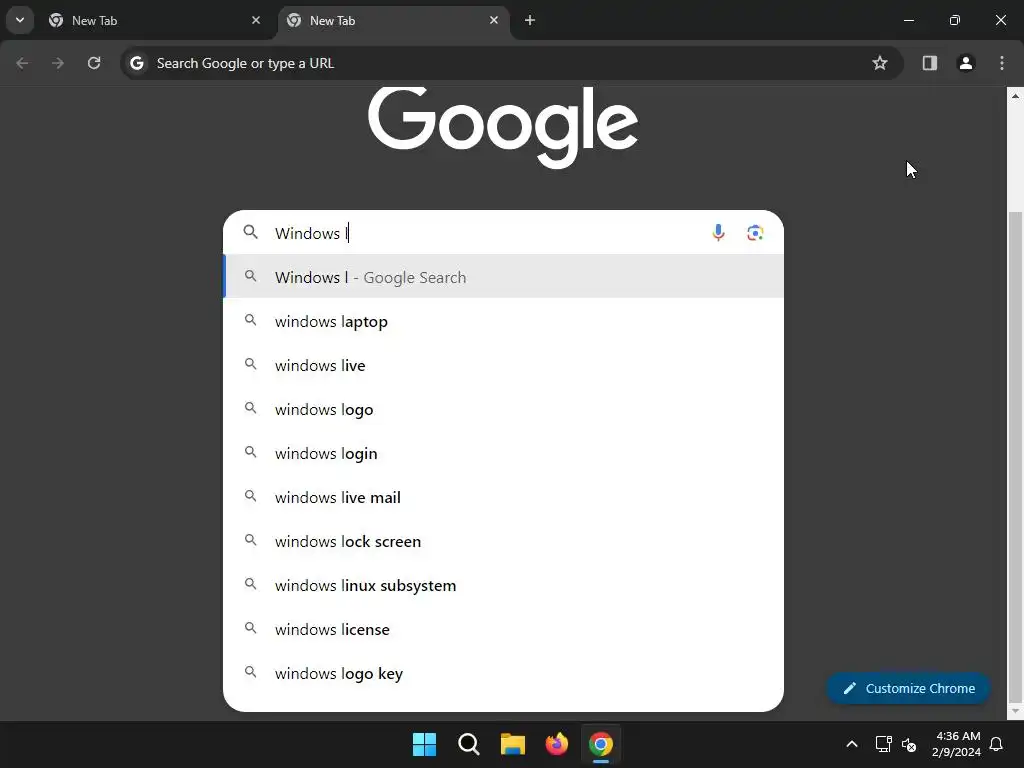Click the Google G icon in address bar

tap(136, 63)
